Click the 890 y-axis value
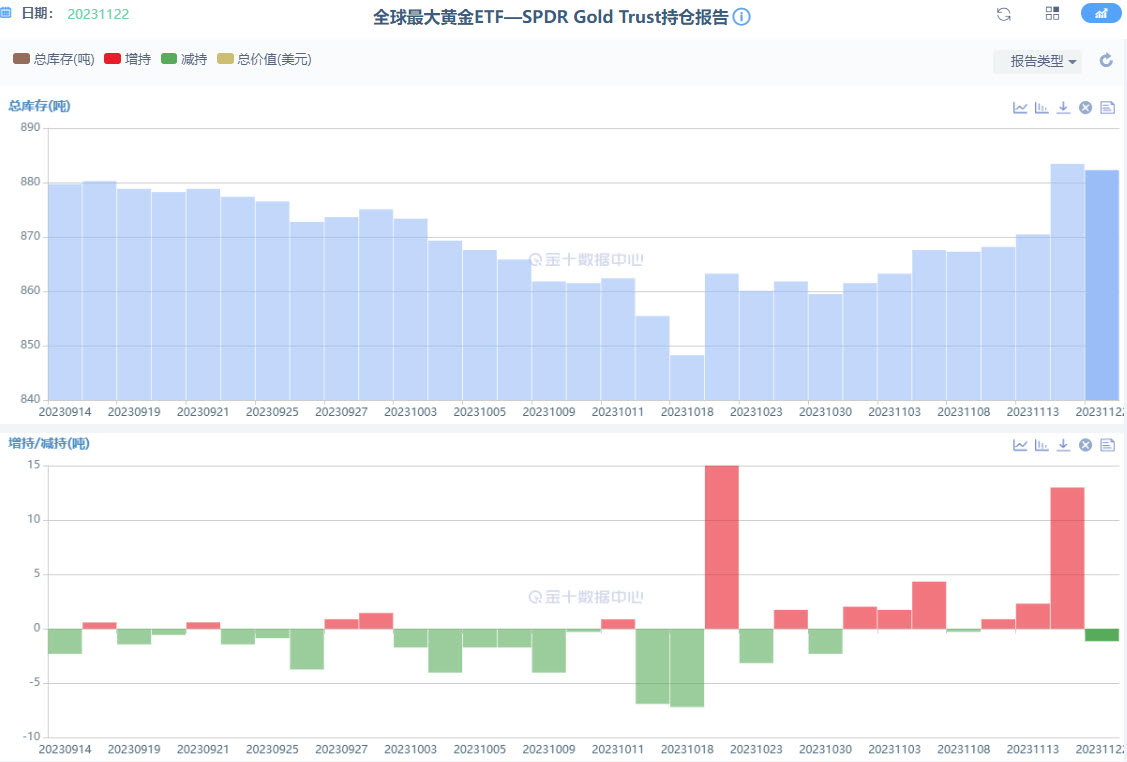This screenshot has height=762, width=1127. click(x=30, y=127)
